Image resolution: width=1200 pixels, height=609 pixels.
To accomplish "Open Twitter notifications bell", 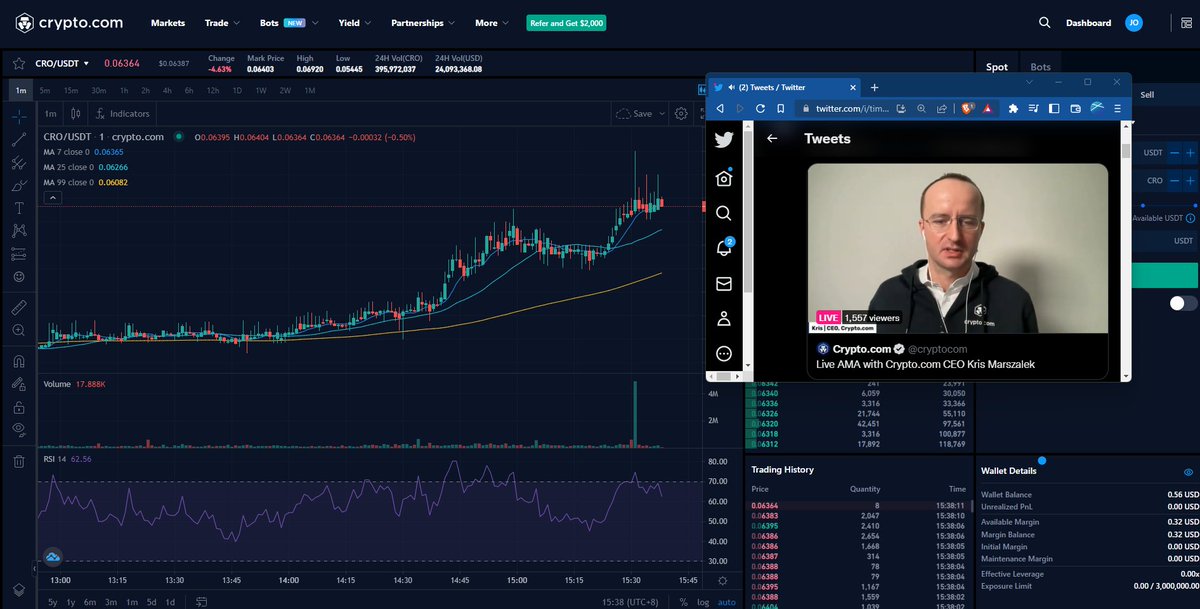I will 724,248.
